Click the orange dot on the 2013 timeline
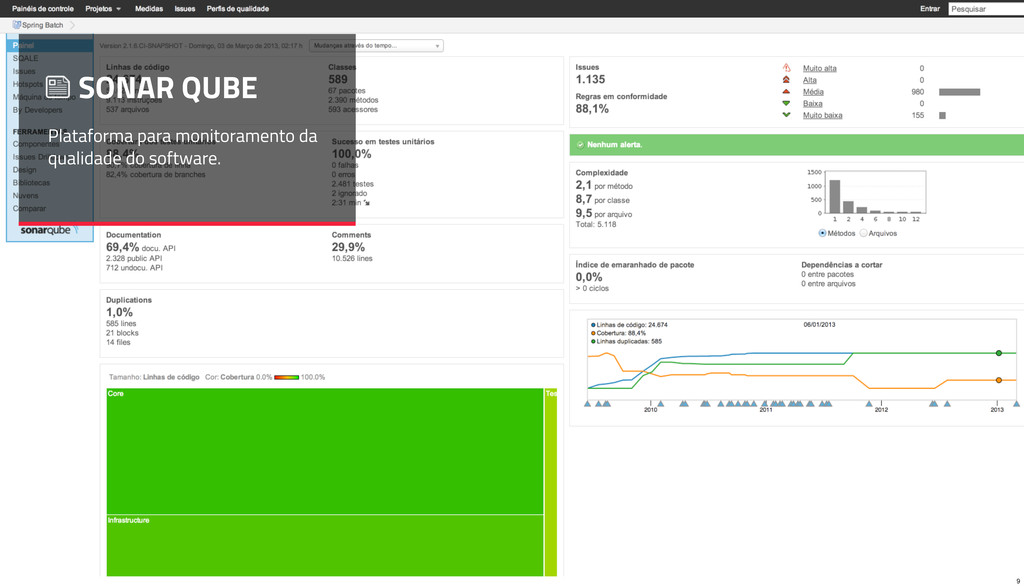Viewport: 1024px width, 587px height. (999, 380)
